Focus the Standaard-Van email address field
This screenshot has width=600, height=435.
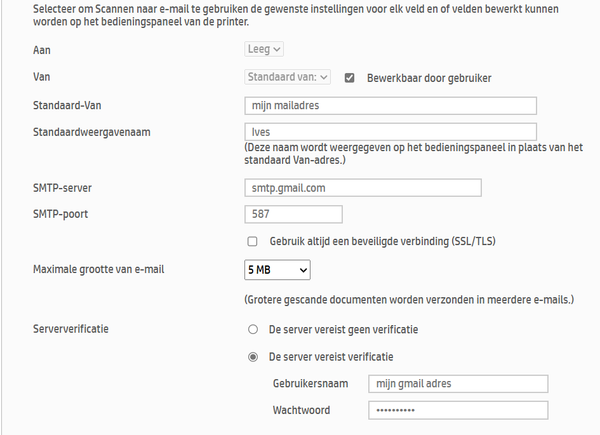point(390,106)
